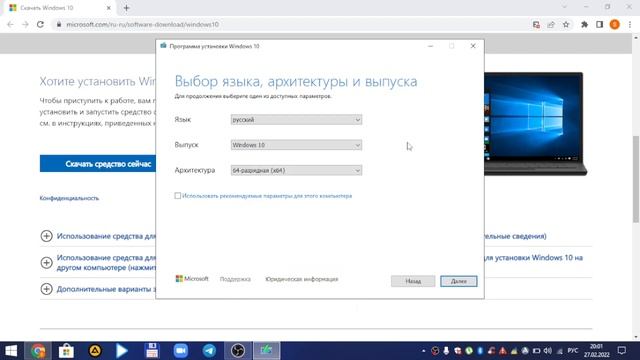Expand the first Использование средства section
The height and width of the screenshot is (360, 640).
pos(47,236)
